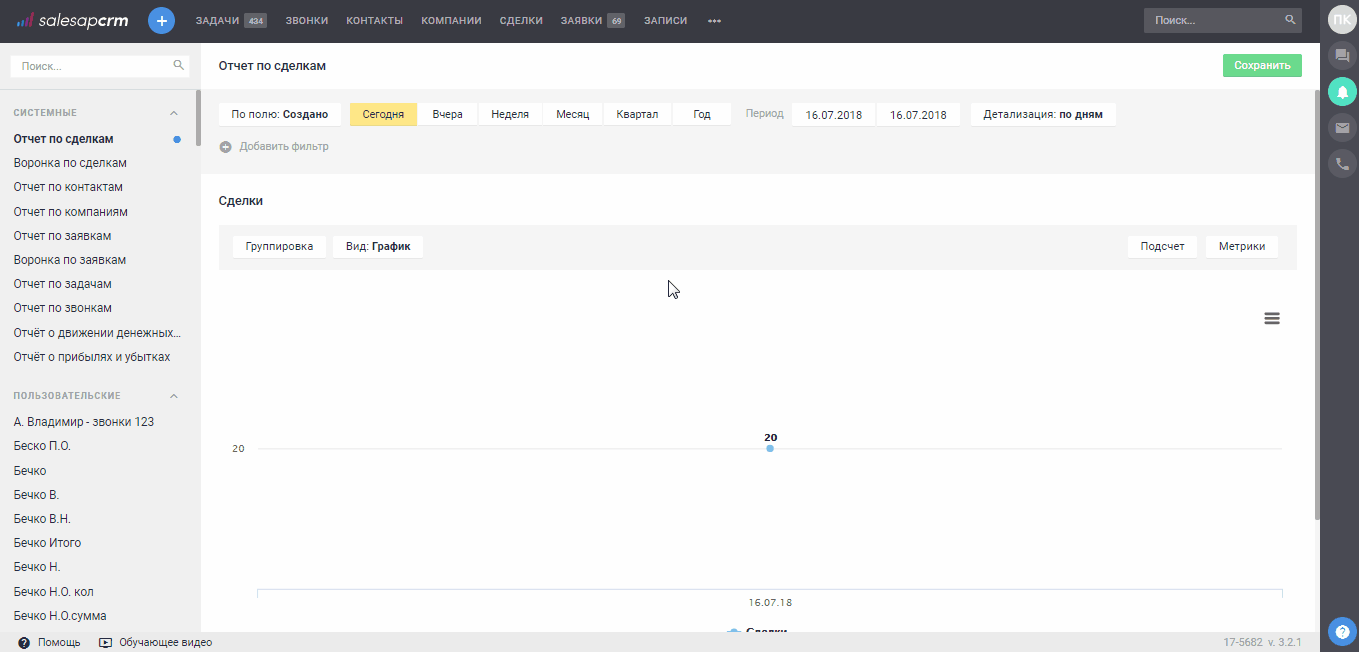Click the blue plus create button
Image resolution: width=1359 pixels, height=652 pixels.
pos(161,20)
